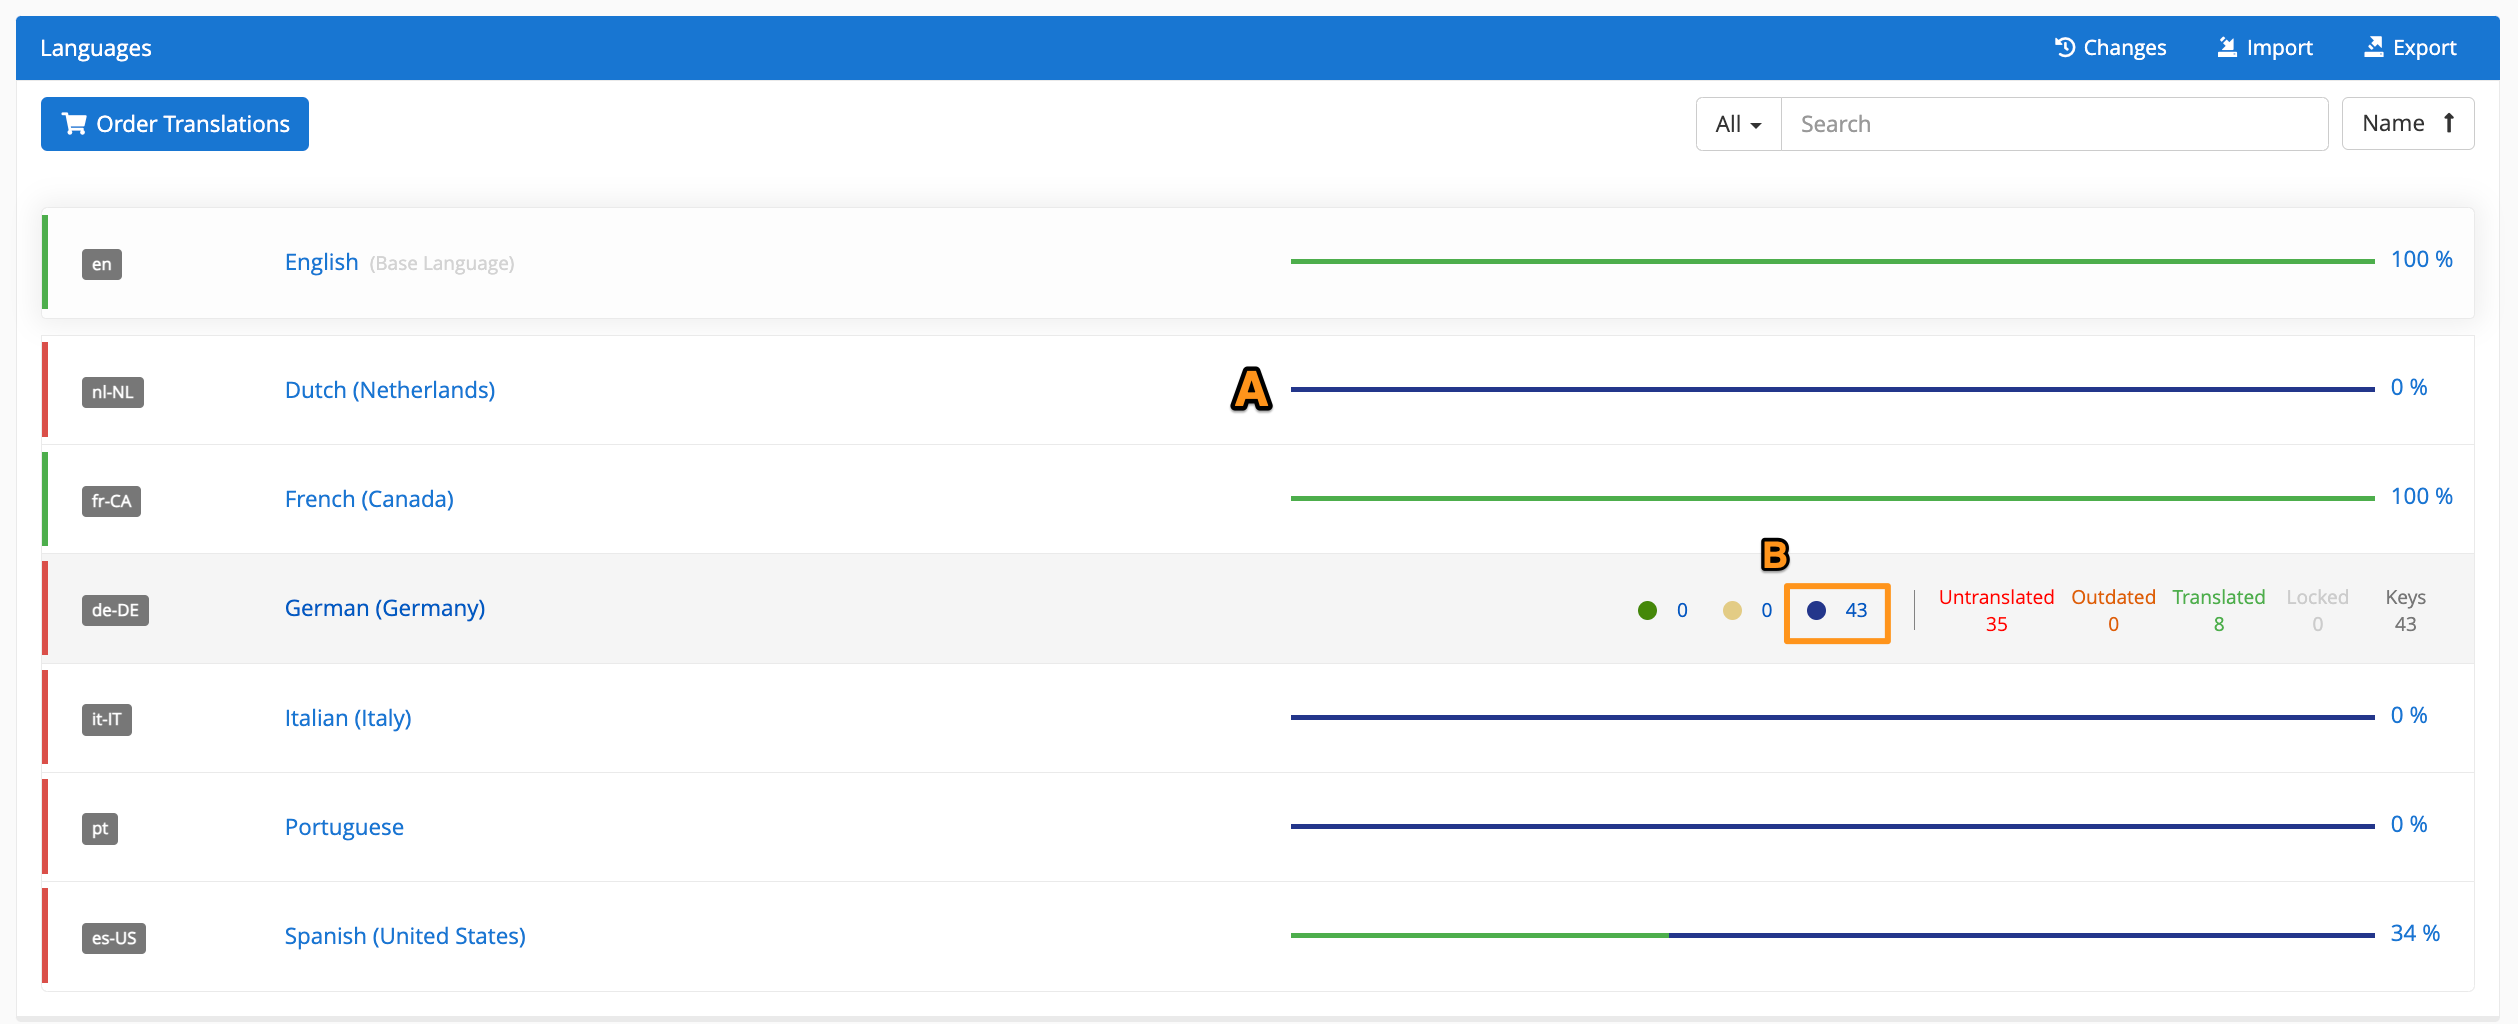Open Dutch (Netherlands) language
2518x1024 pixels.
coord(390,390)
